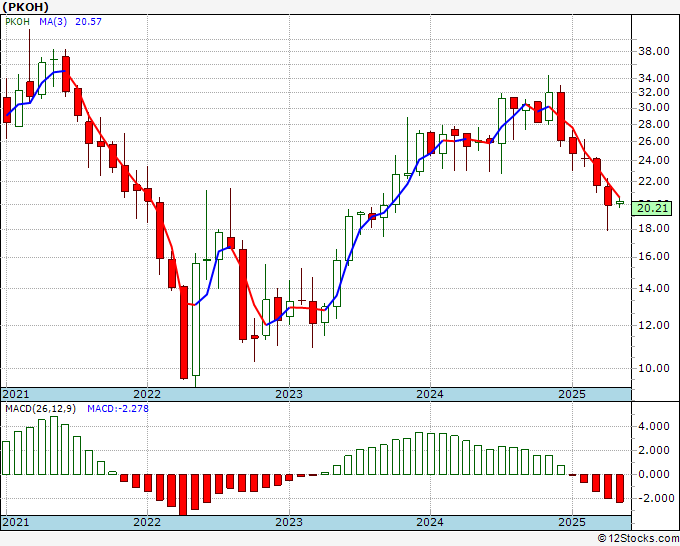Click the 18.00 price axis label

tap(654, 229)
